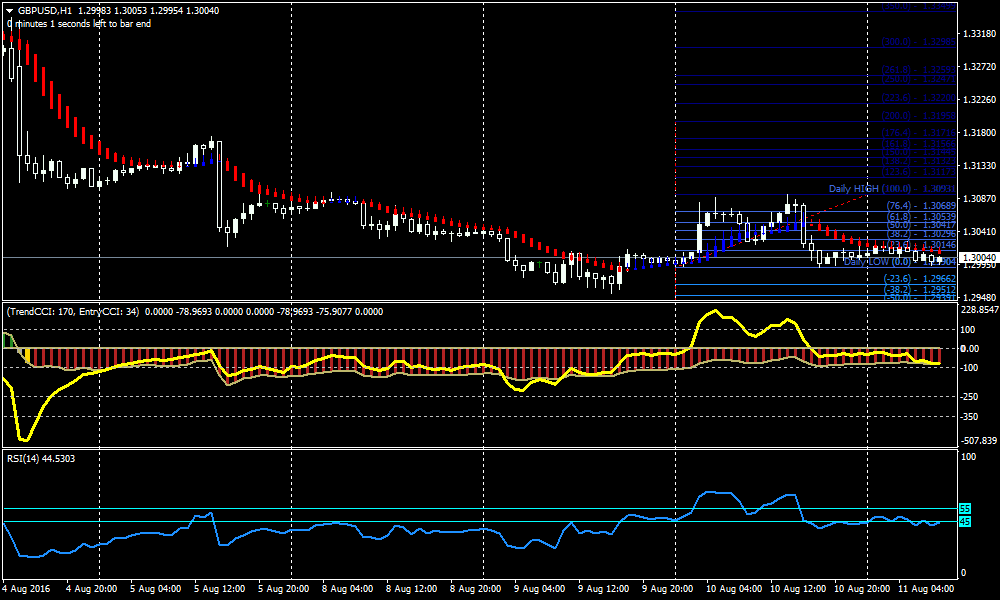Select the (76.4) - 1.30689 Fibonacci label
This screenshot has width=1000, height=600.
[920, 206]
